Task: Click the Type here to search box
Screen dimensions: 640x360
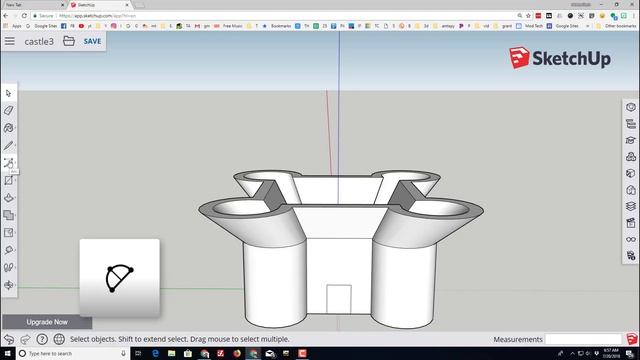Action: 73,353
